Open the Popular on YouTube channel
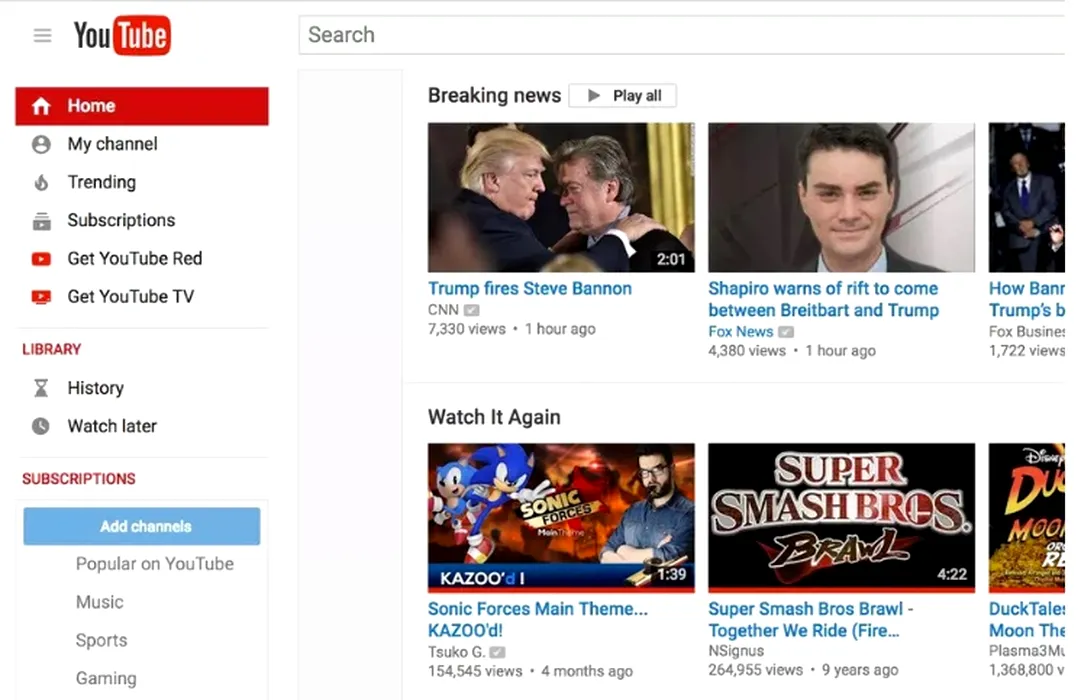The image size is (1081, 700). coord(154,564)
